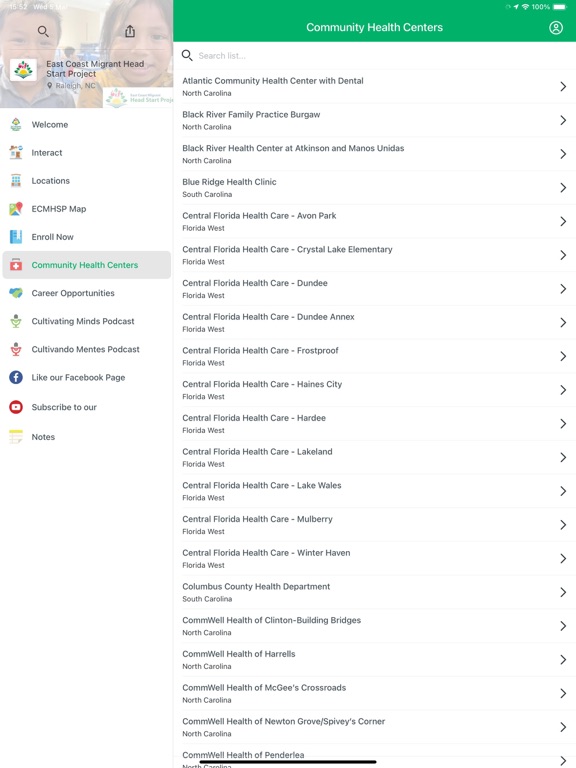Expand Central Florida Health Care Dundee Annex chevron
The width and height of the screenshot is (576, 768).
click(563, 323)
